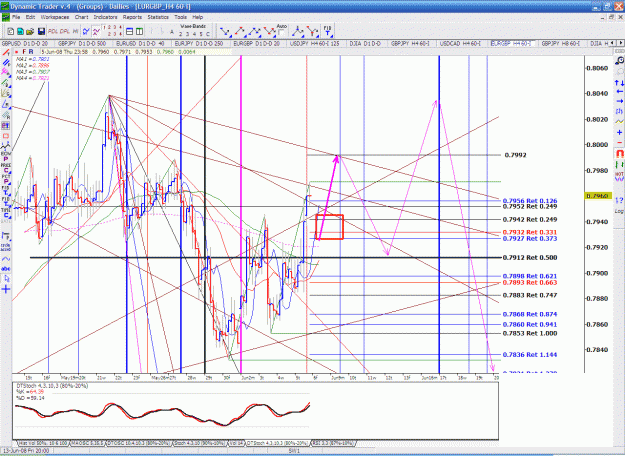
Task: Click the 0.7912 Ret 0.500 level label
Action: click(x=530, y=257)
